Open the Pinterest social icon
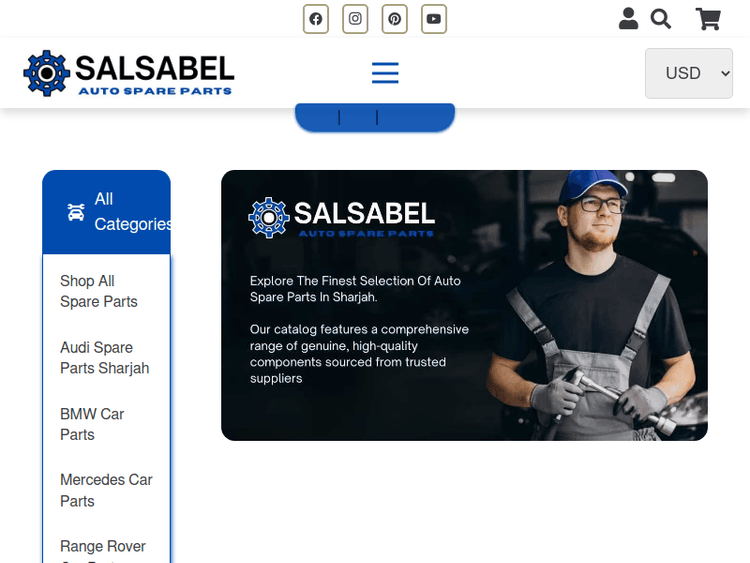750x563 pixels. coord(395,19)
